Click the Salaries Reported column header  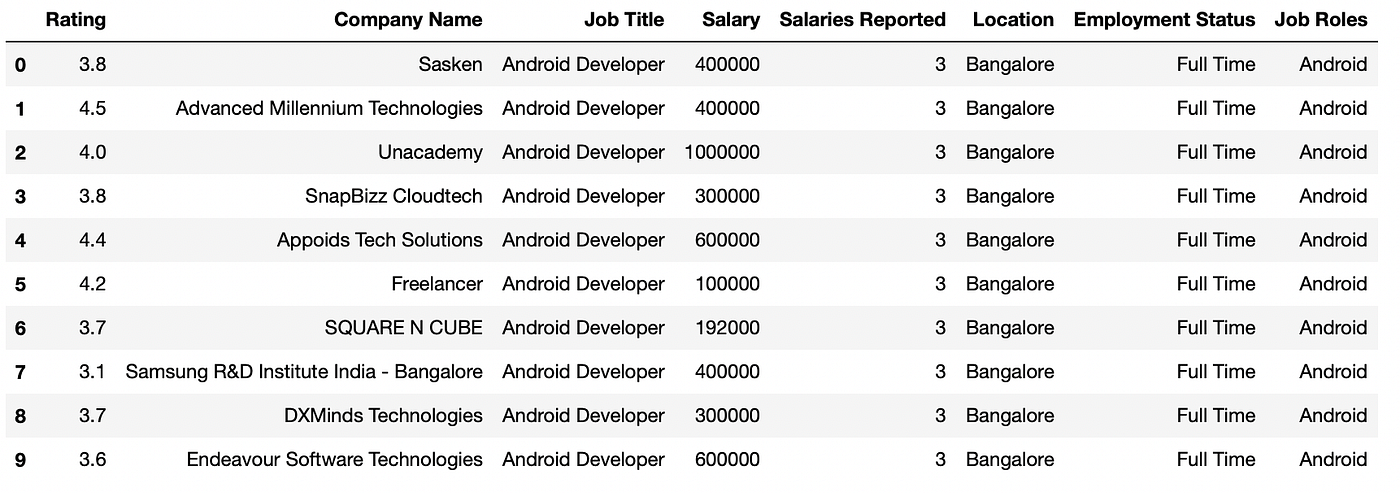coord(862,20)
